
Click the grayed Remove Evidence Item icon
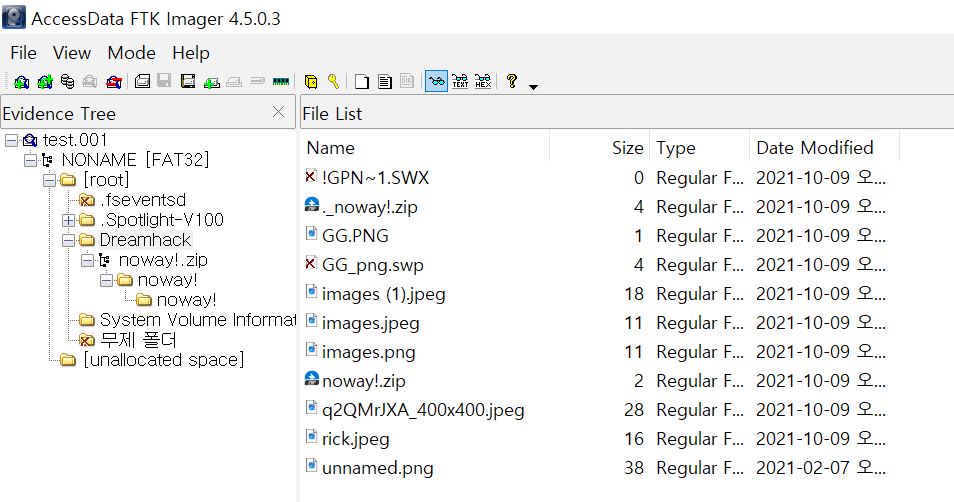coord(90,82)
